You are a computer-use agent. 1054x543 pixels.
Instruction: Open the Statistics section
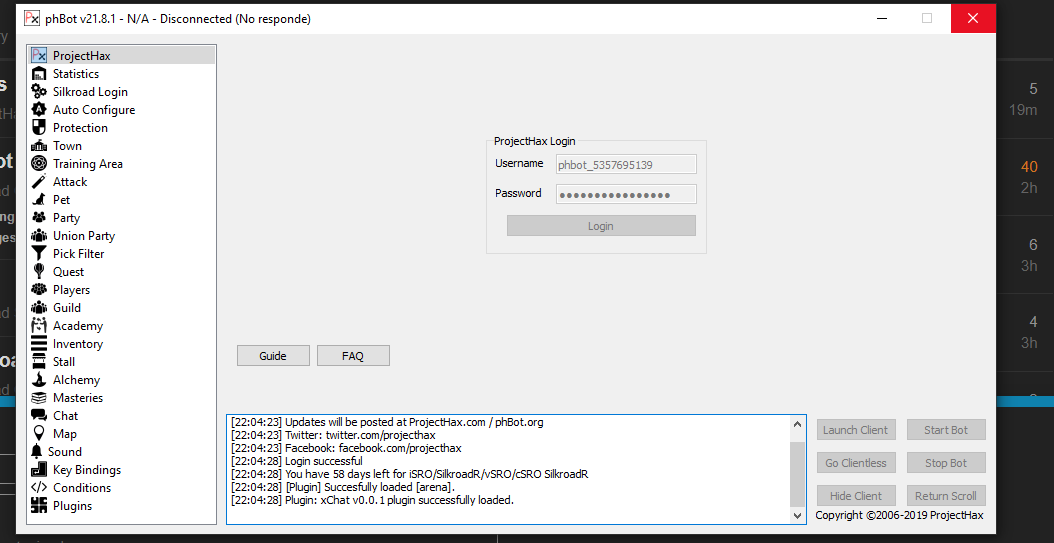[x=76, y=74]
